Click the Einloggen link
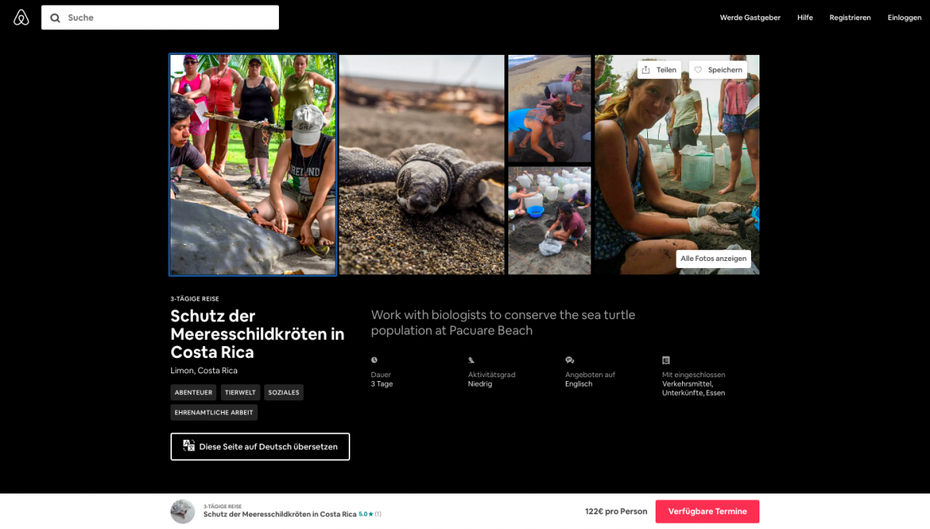This screenshot has width=930, height=529. coord(904,18)
